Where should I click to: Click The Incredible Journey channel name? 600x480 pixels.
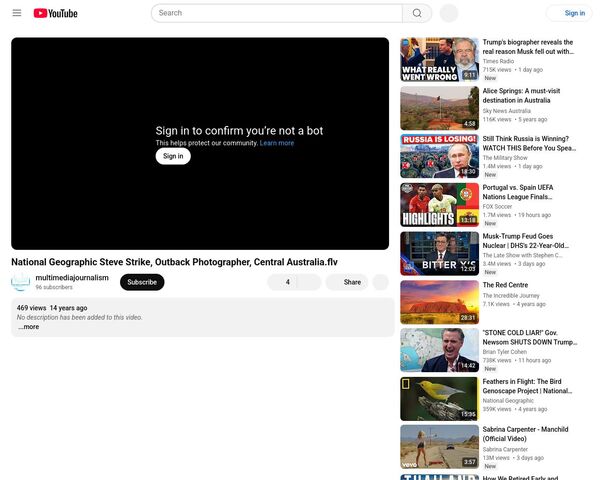click(x=511, y=296)
